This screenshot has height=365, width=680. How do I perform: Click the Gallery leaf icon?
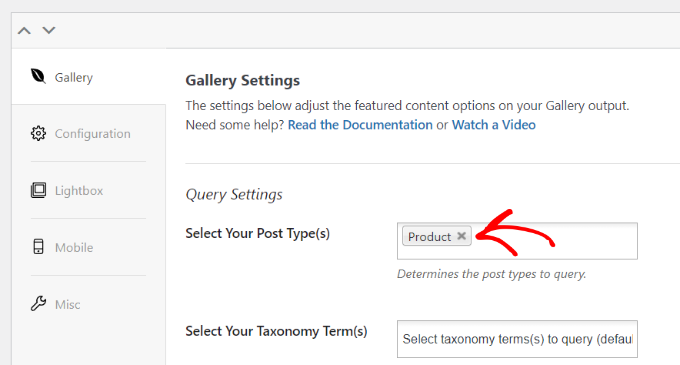point(38,77)
